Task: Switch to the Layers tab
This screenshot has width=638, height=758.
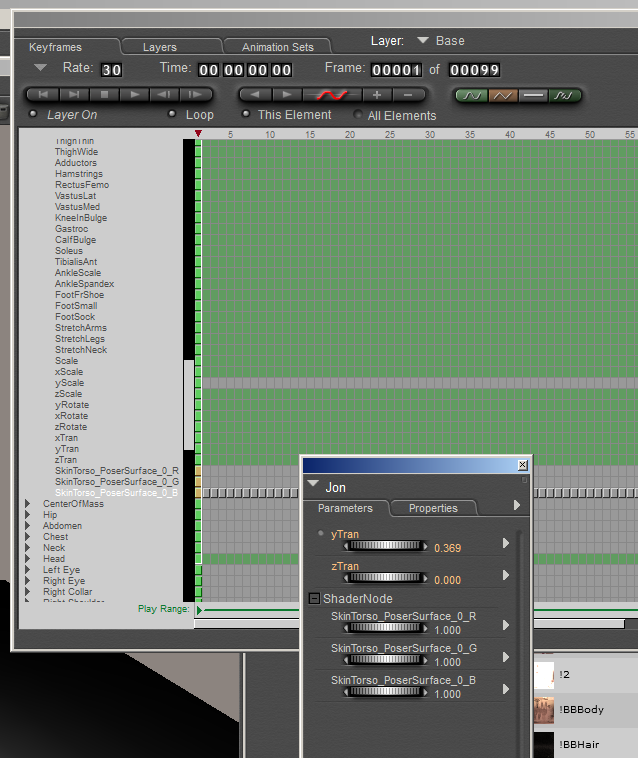Action: [159, 47]
